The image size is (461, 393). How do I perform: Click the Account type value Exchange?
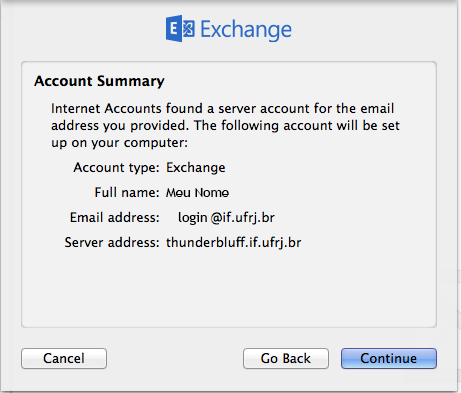pyautogui.click(x=196, y=168)
